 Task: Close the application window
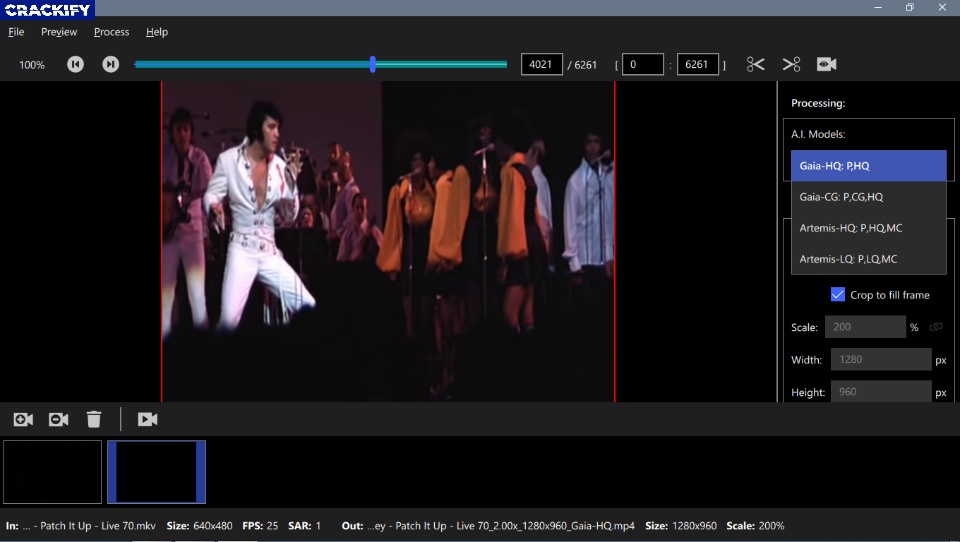(942, 7)
